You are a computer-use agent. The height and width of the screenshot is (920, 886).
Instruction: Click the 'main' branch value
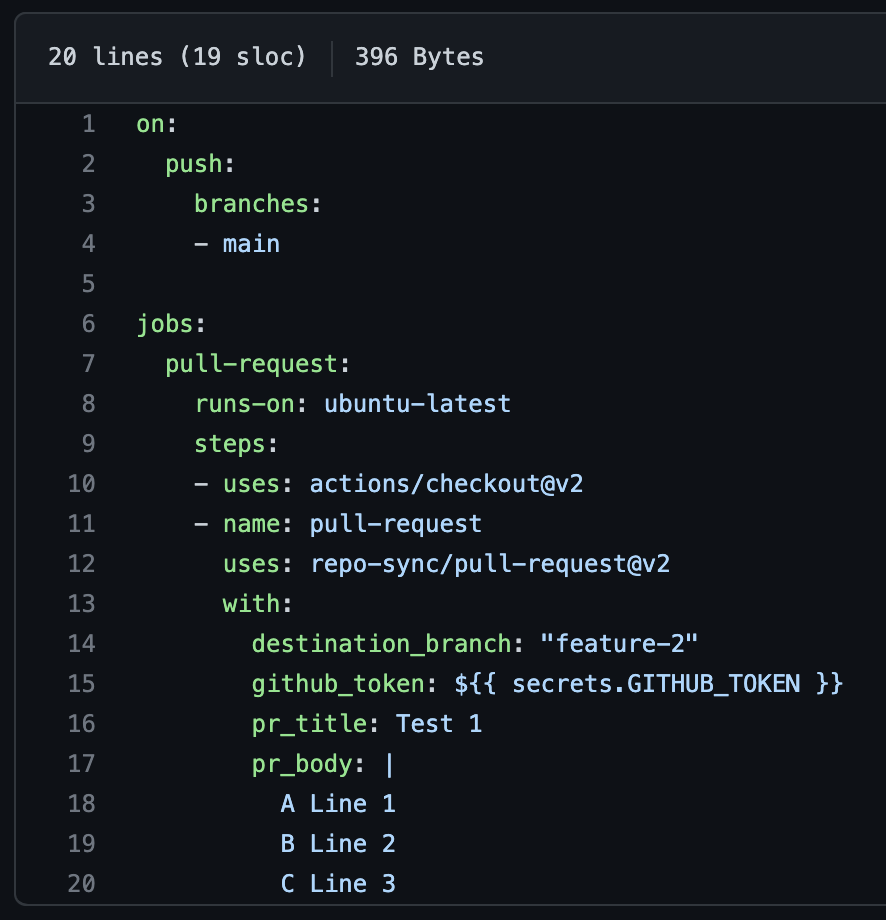[251, 243]
